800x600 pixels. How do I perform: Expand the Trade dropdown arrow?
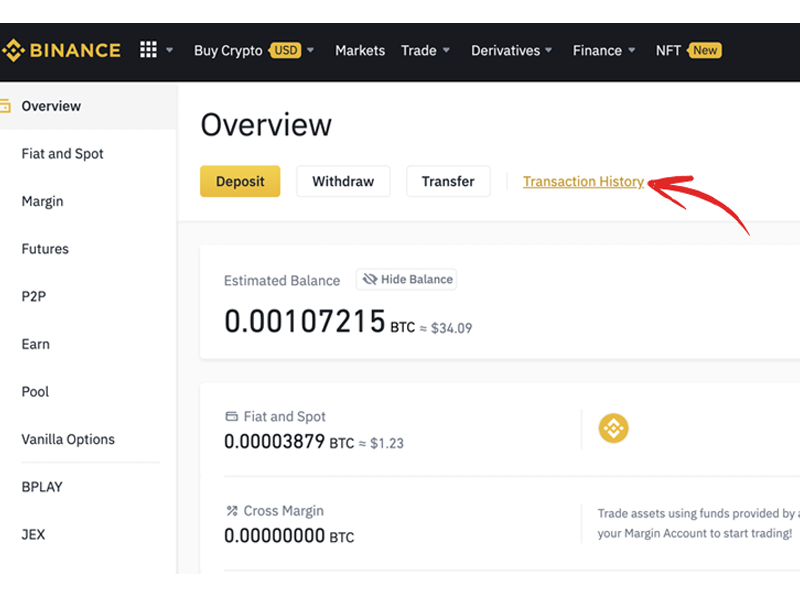point(446,50)
